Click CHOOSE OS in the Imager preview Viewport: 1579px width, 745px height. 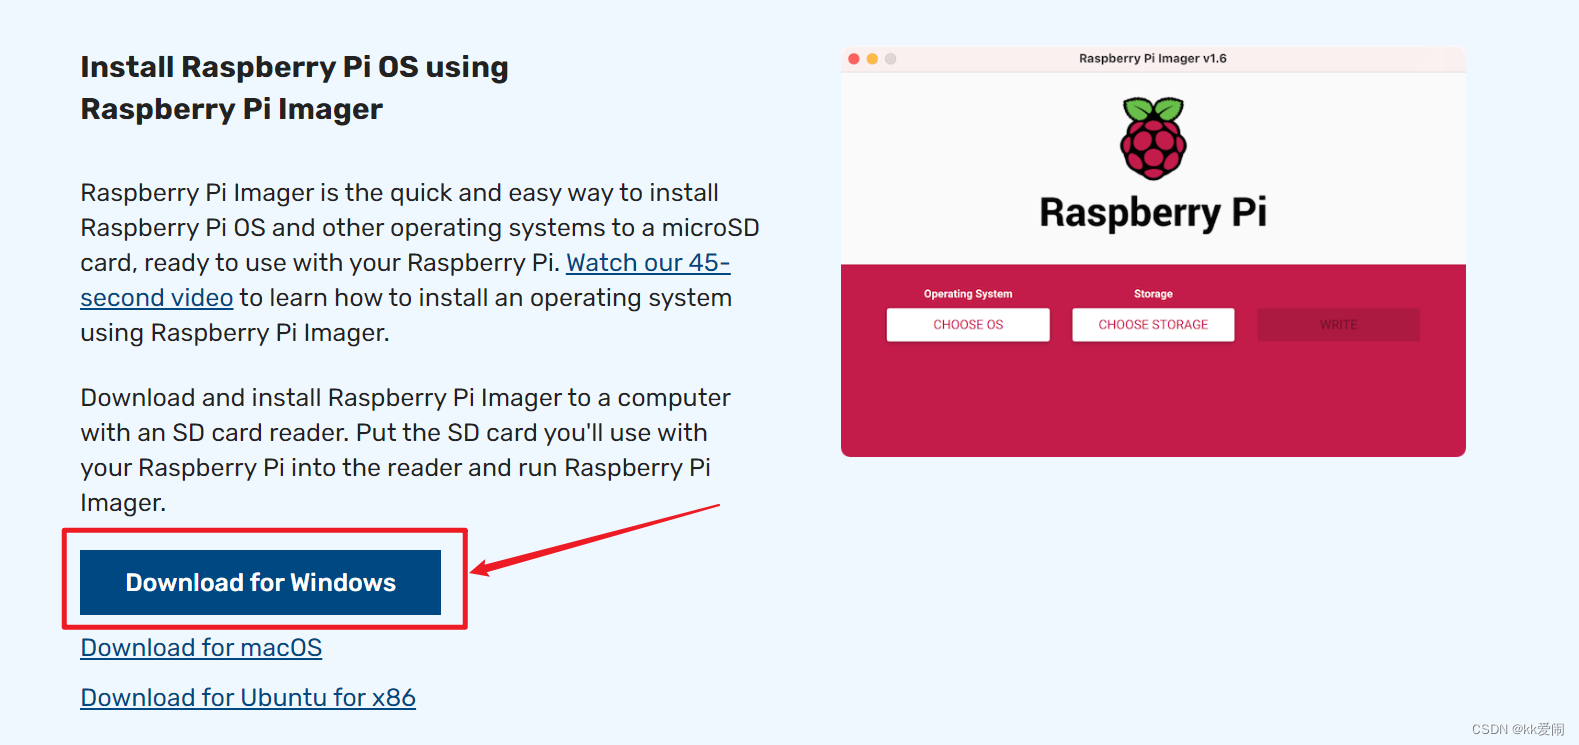[x=968, y=325]
